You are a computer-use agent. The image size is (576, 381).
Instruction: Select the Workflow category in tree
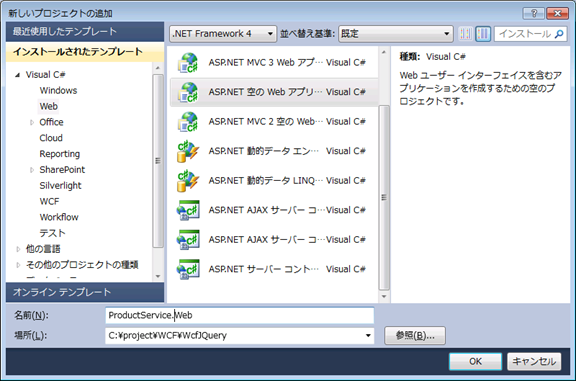pos(59,217)
